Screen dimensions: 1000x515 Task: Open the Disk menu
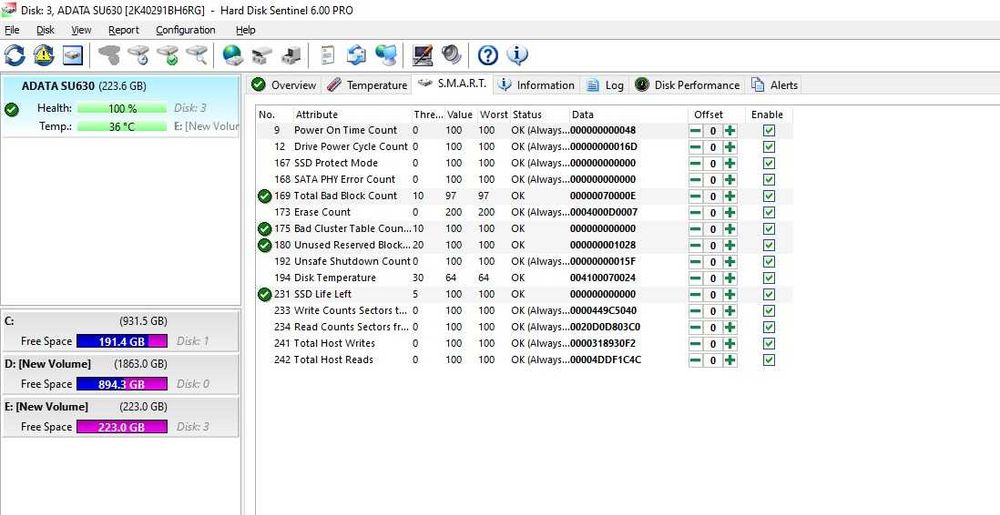pos(45,30)
